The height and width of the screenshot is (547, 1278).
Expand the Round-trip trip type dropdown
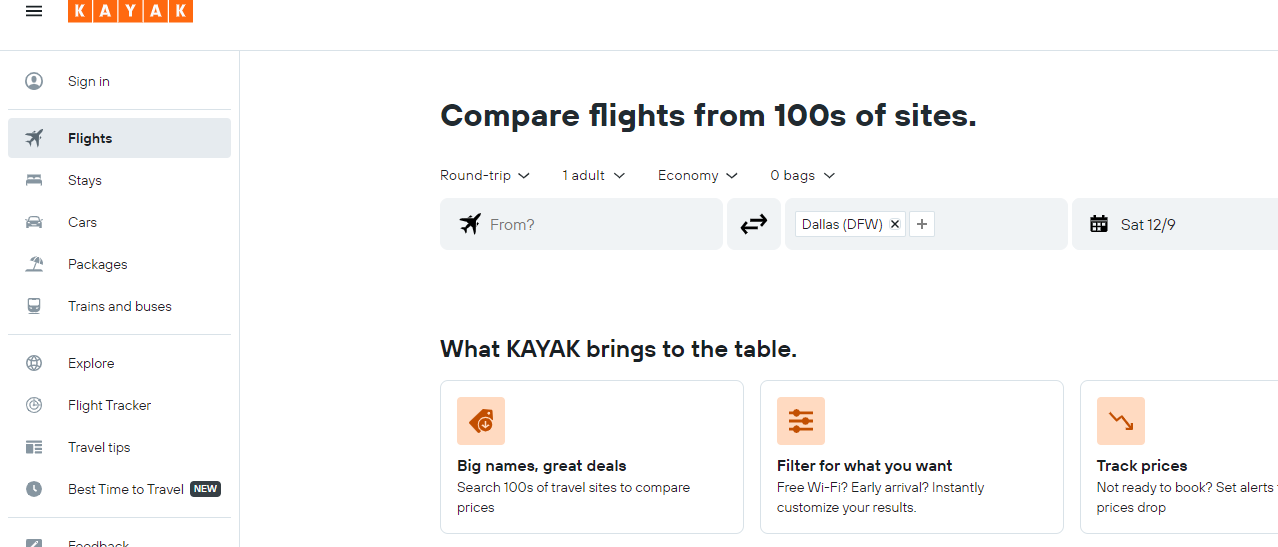tap(485, 175)
